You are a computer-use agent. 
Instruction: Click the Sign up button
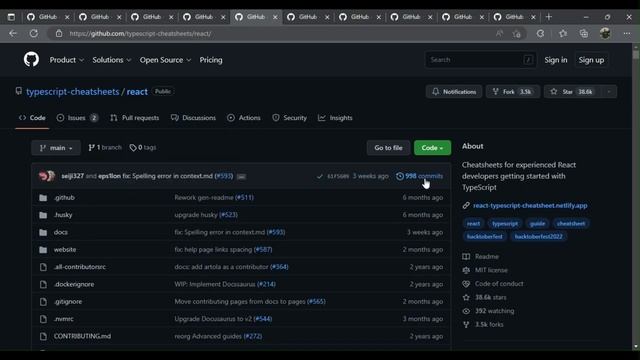click(591, 60)
